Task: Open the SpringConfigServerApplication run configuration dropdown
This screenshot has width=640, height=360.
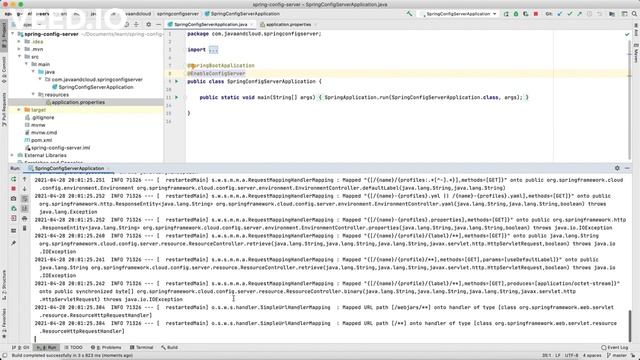Action: tap(459, 14)
